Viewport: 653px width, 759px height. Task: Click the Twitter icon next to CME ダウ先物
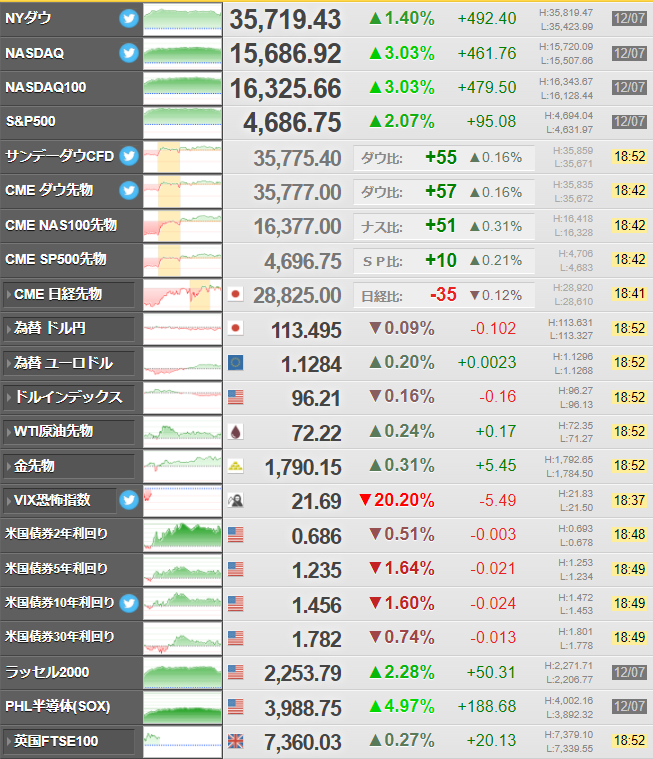click(129, 191)
